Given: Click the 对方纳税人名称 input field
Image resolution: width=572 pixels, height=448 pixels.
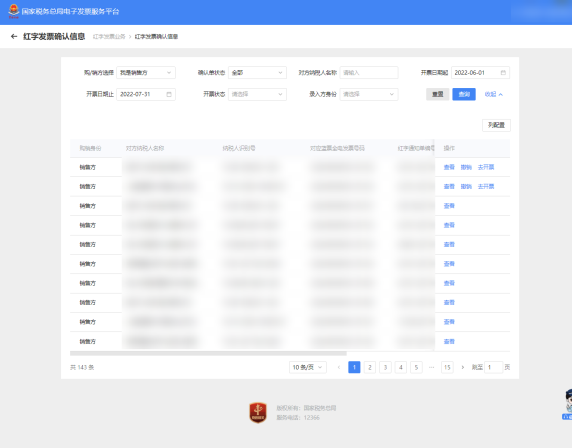Looking at the screenshot, I should [x=369, y=73].
